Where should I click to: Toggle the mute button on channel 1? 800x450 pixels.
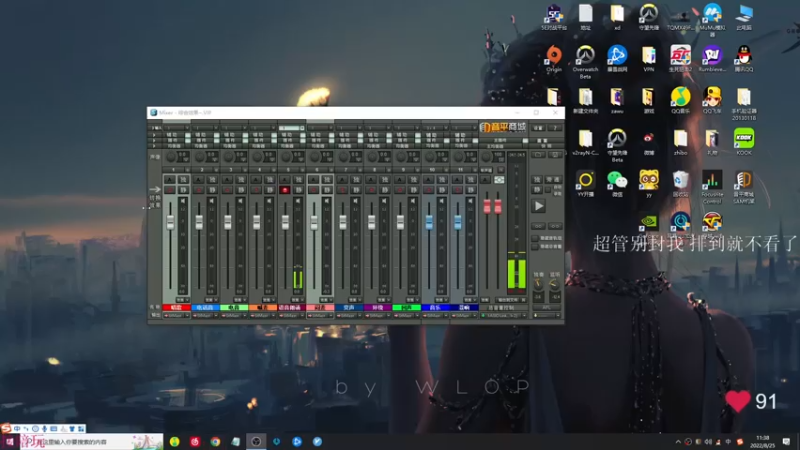(183, 190)
